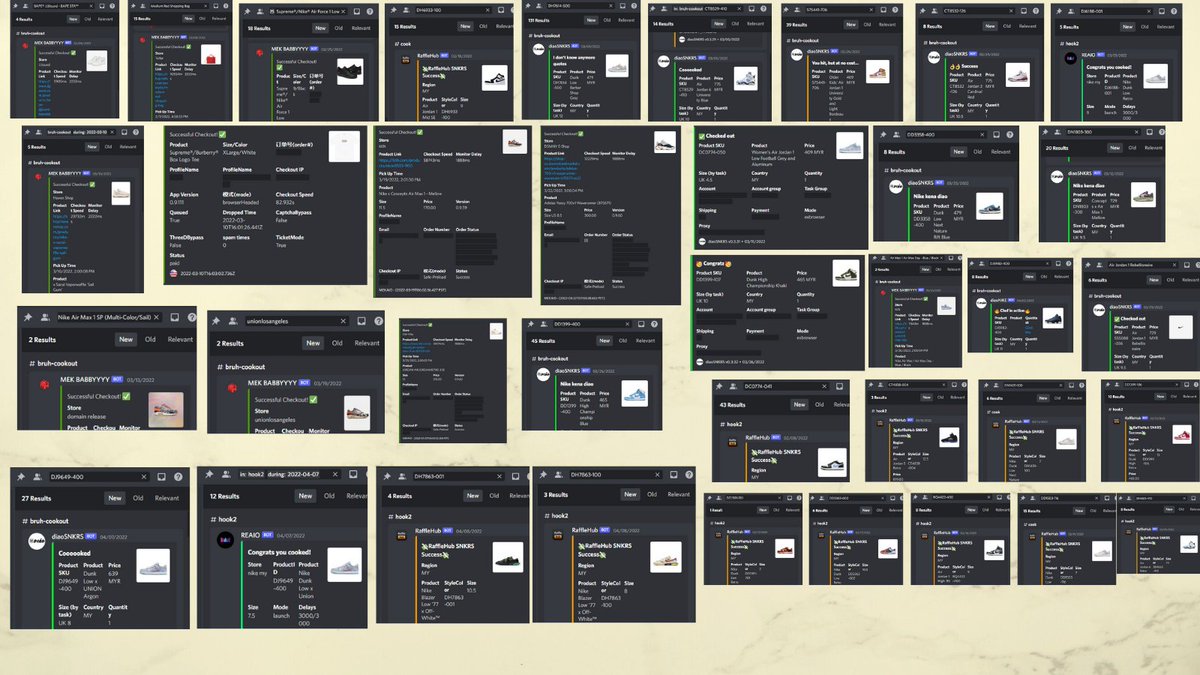The height and width of the screenshot is (675, 1200).
Task: Clear the unionlosangeles search with the X
Action: point(343,321)
